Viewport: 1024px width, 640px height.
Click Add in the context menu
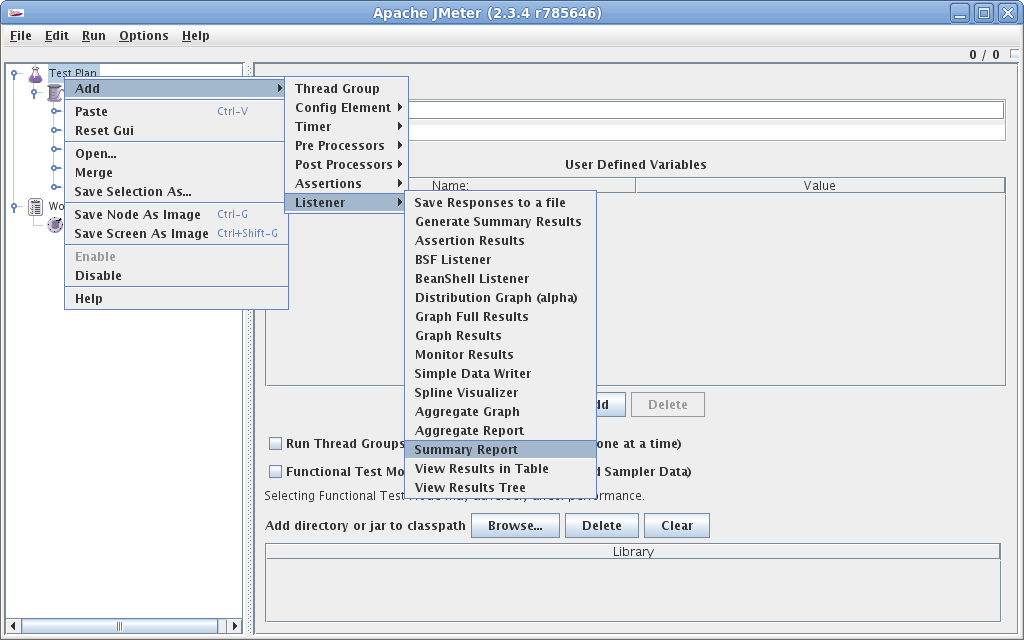click(176, 89)
